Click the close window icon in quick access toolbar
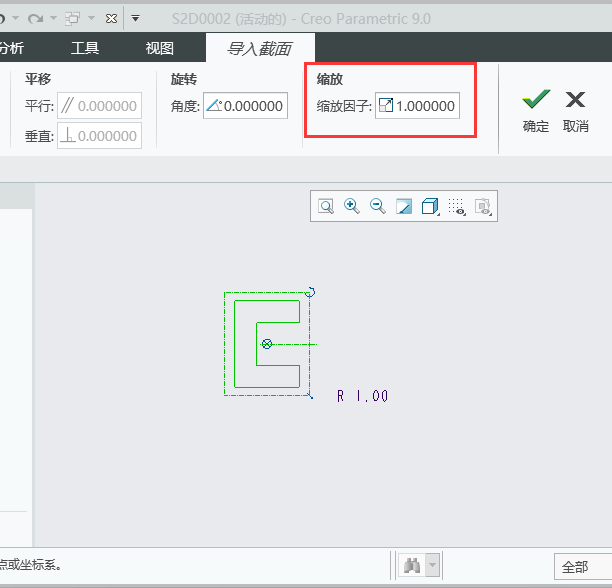Image resolution: width=612 pixels, height=588 pixels. tap(111, 18)
